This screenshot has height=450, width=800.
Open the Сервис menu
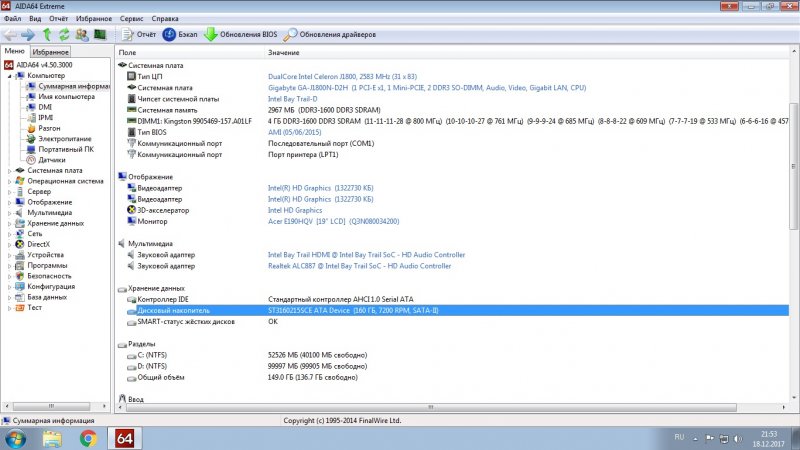[x=131, y=18]
